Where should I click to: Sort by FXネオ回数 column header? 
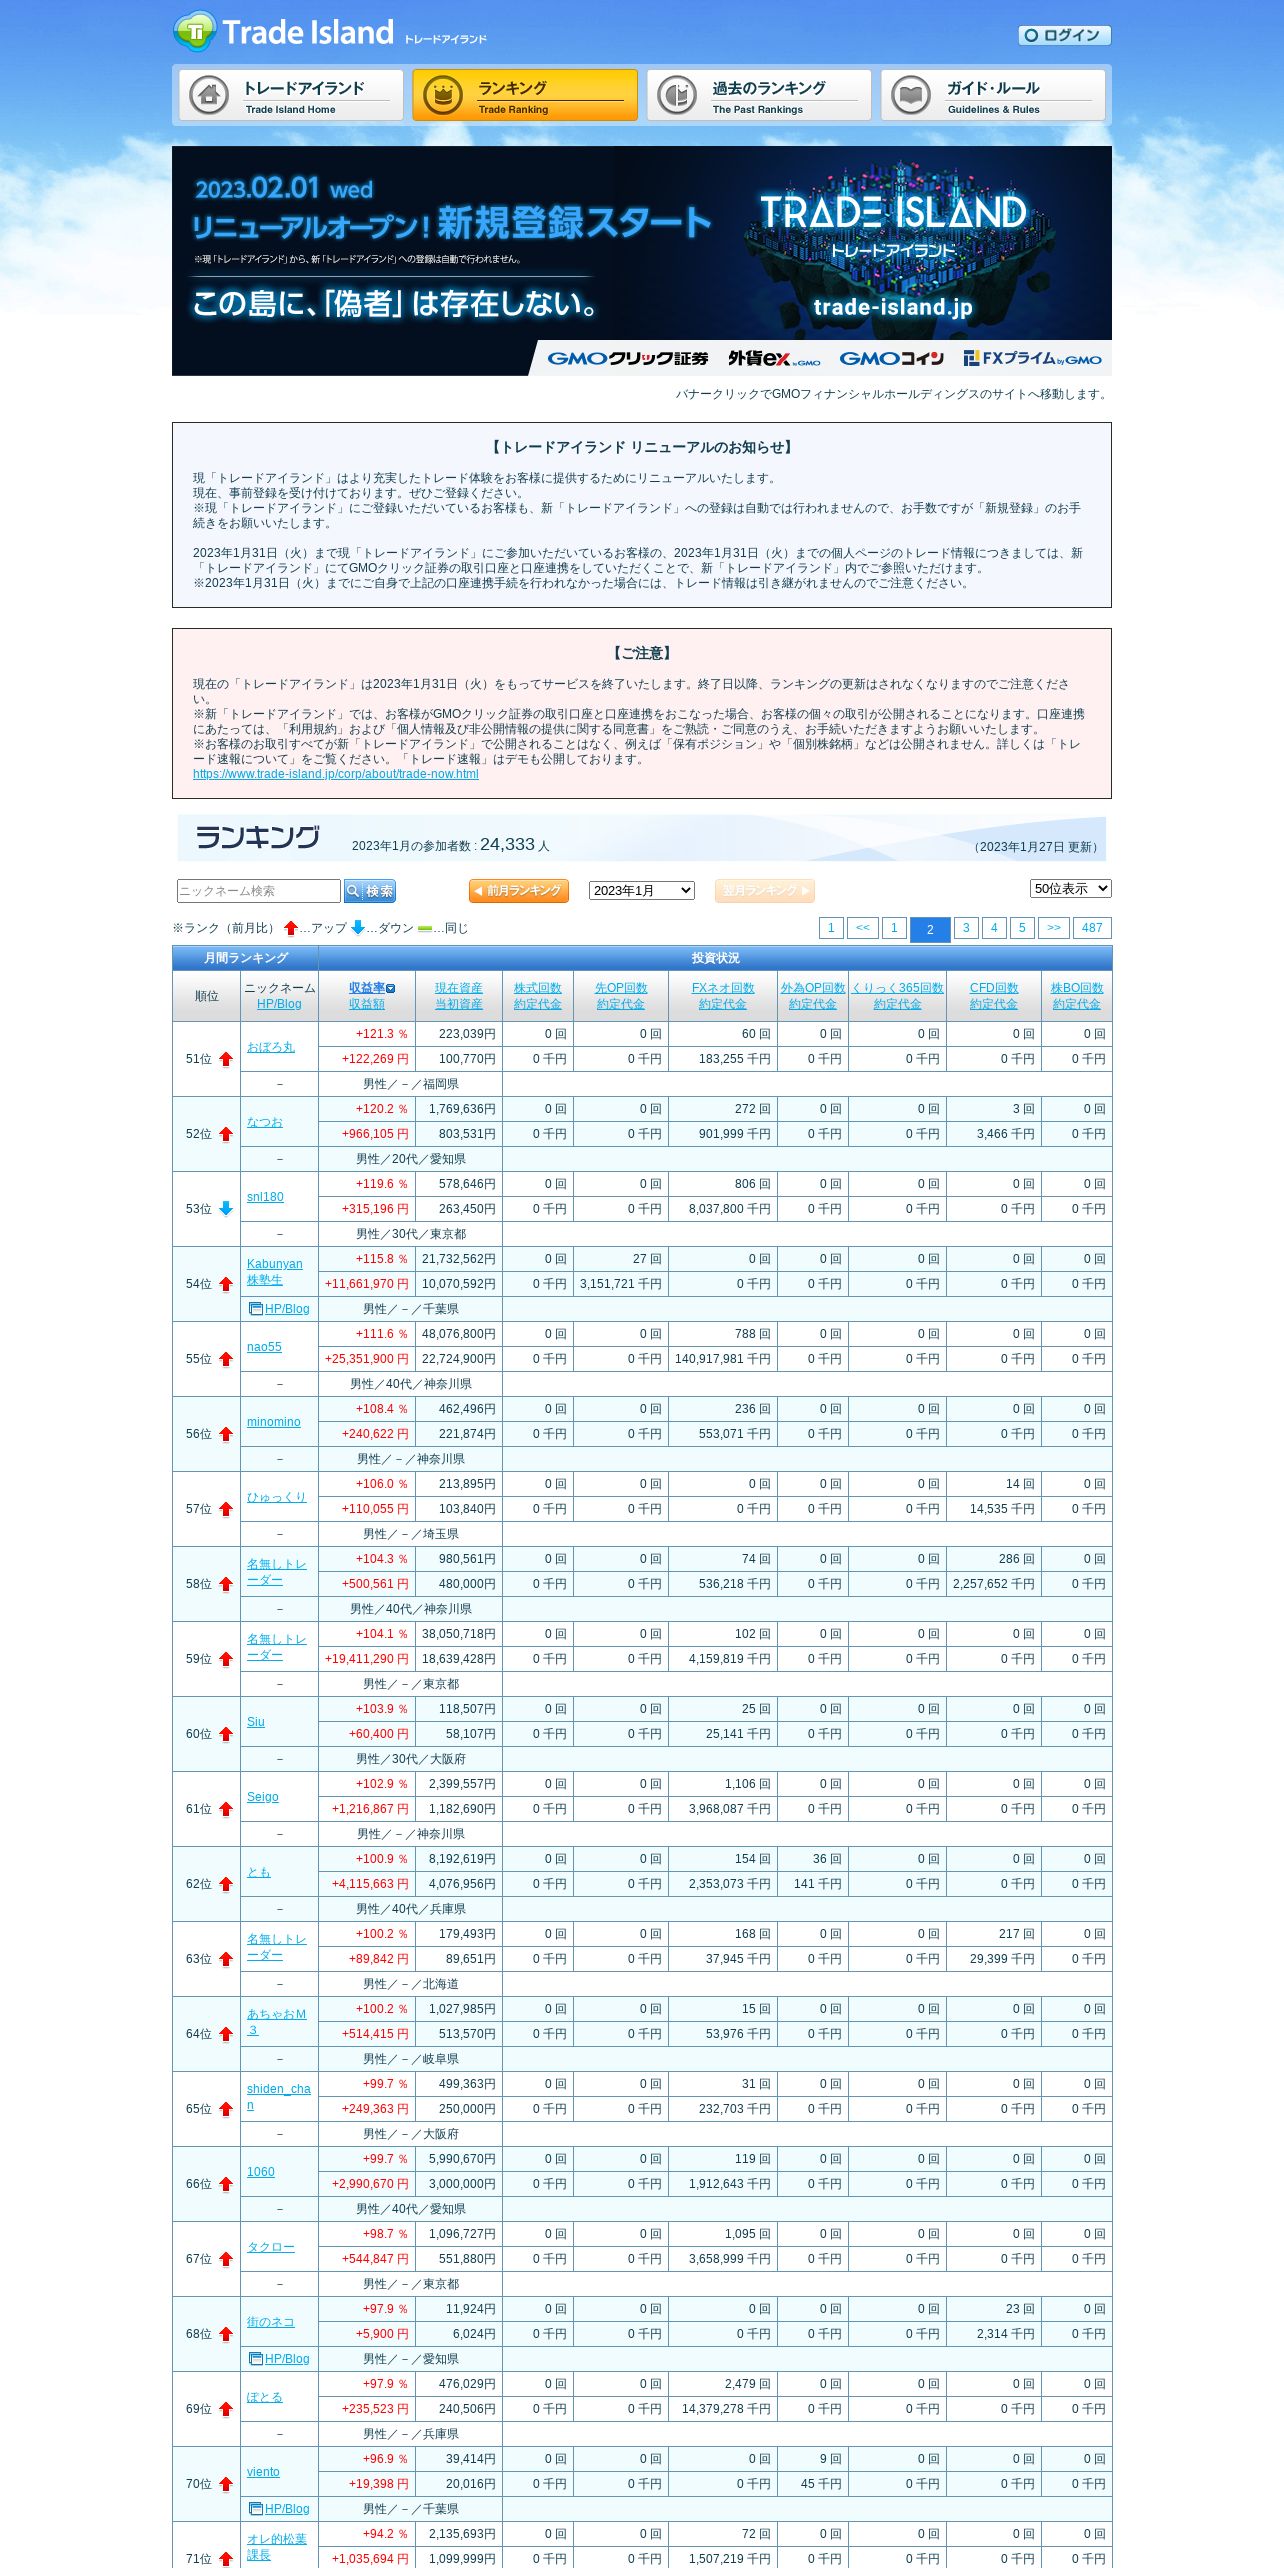click(723, 988)
